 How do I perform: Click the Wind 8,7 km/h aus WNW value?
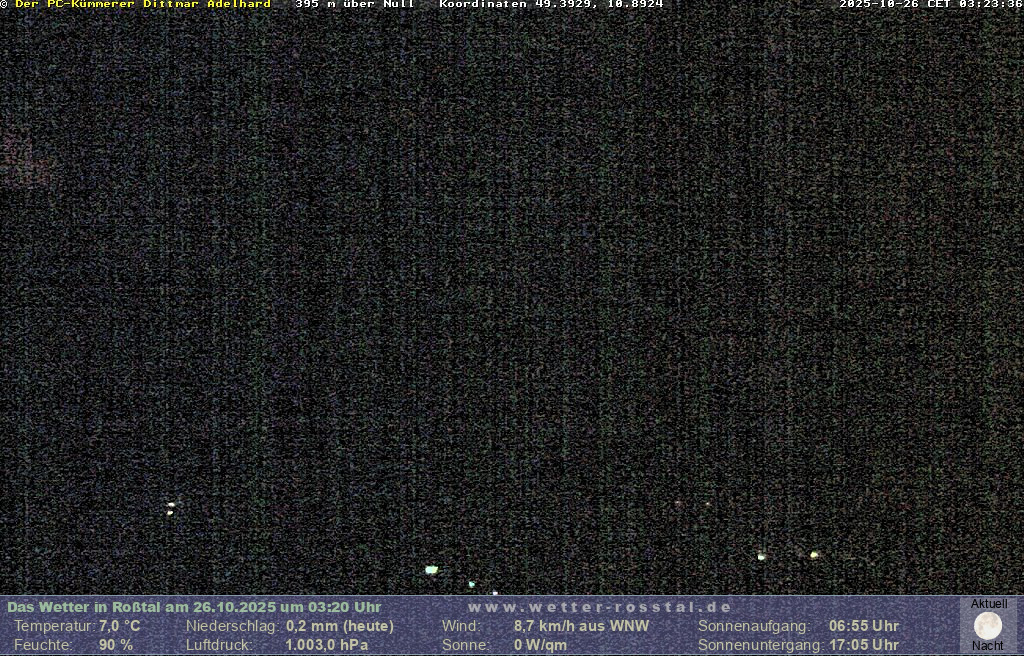[x=581, y=626]
